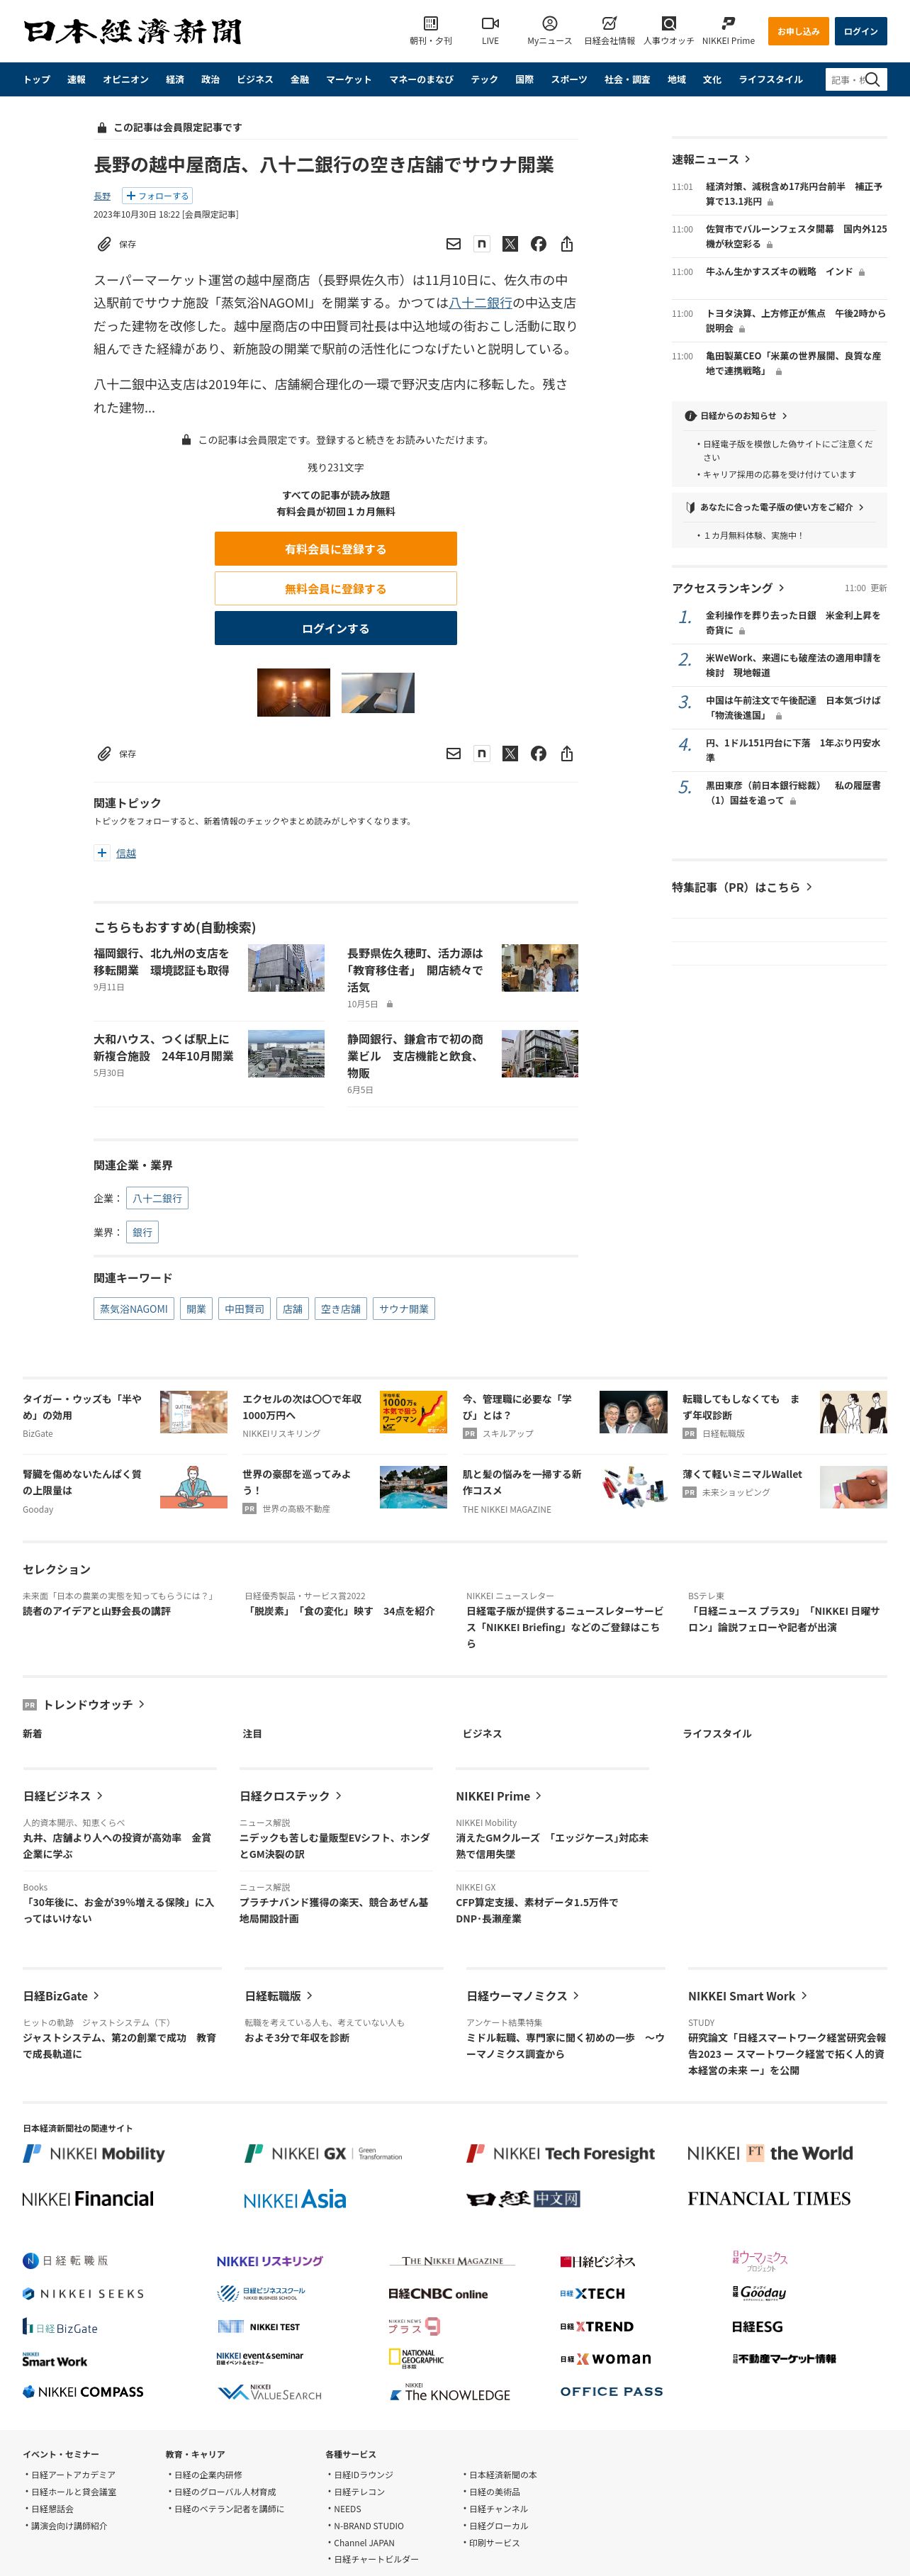Share to Facebook, bottom icon row

538,754
